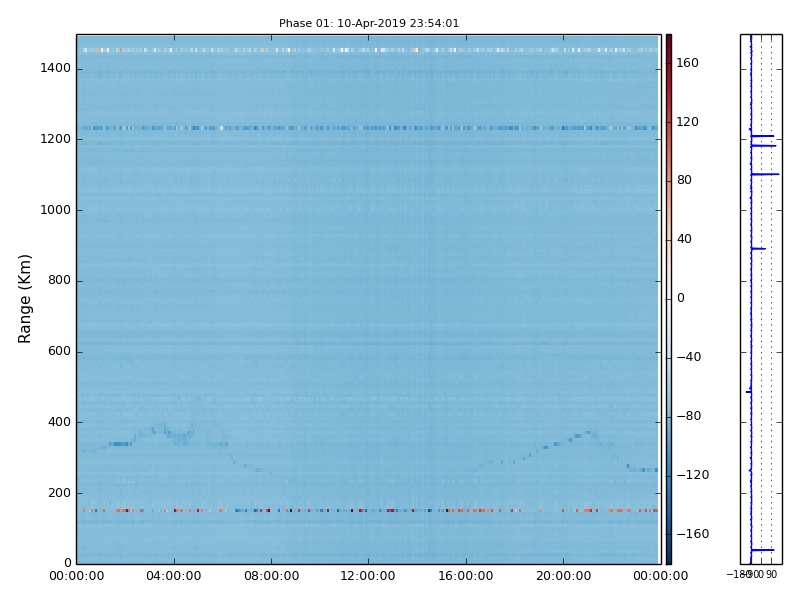Viewport: 800px width, 600px height.
Task: Click the colorbar label 40
Action: click(x=684, y=239)
